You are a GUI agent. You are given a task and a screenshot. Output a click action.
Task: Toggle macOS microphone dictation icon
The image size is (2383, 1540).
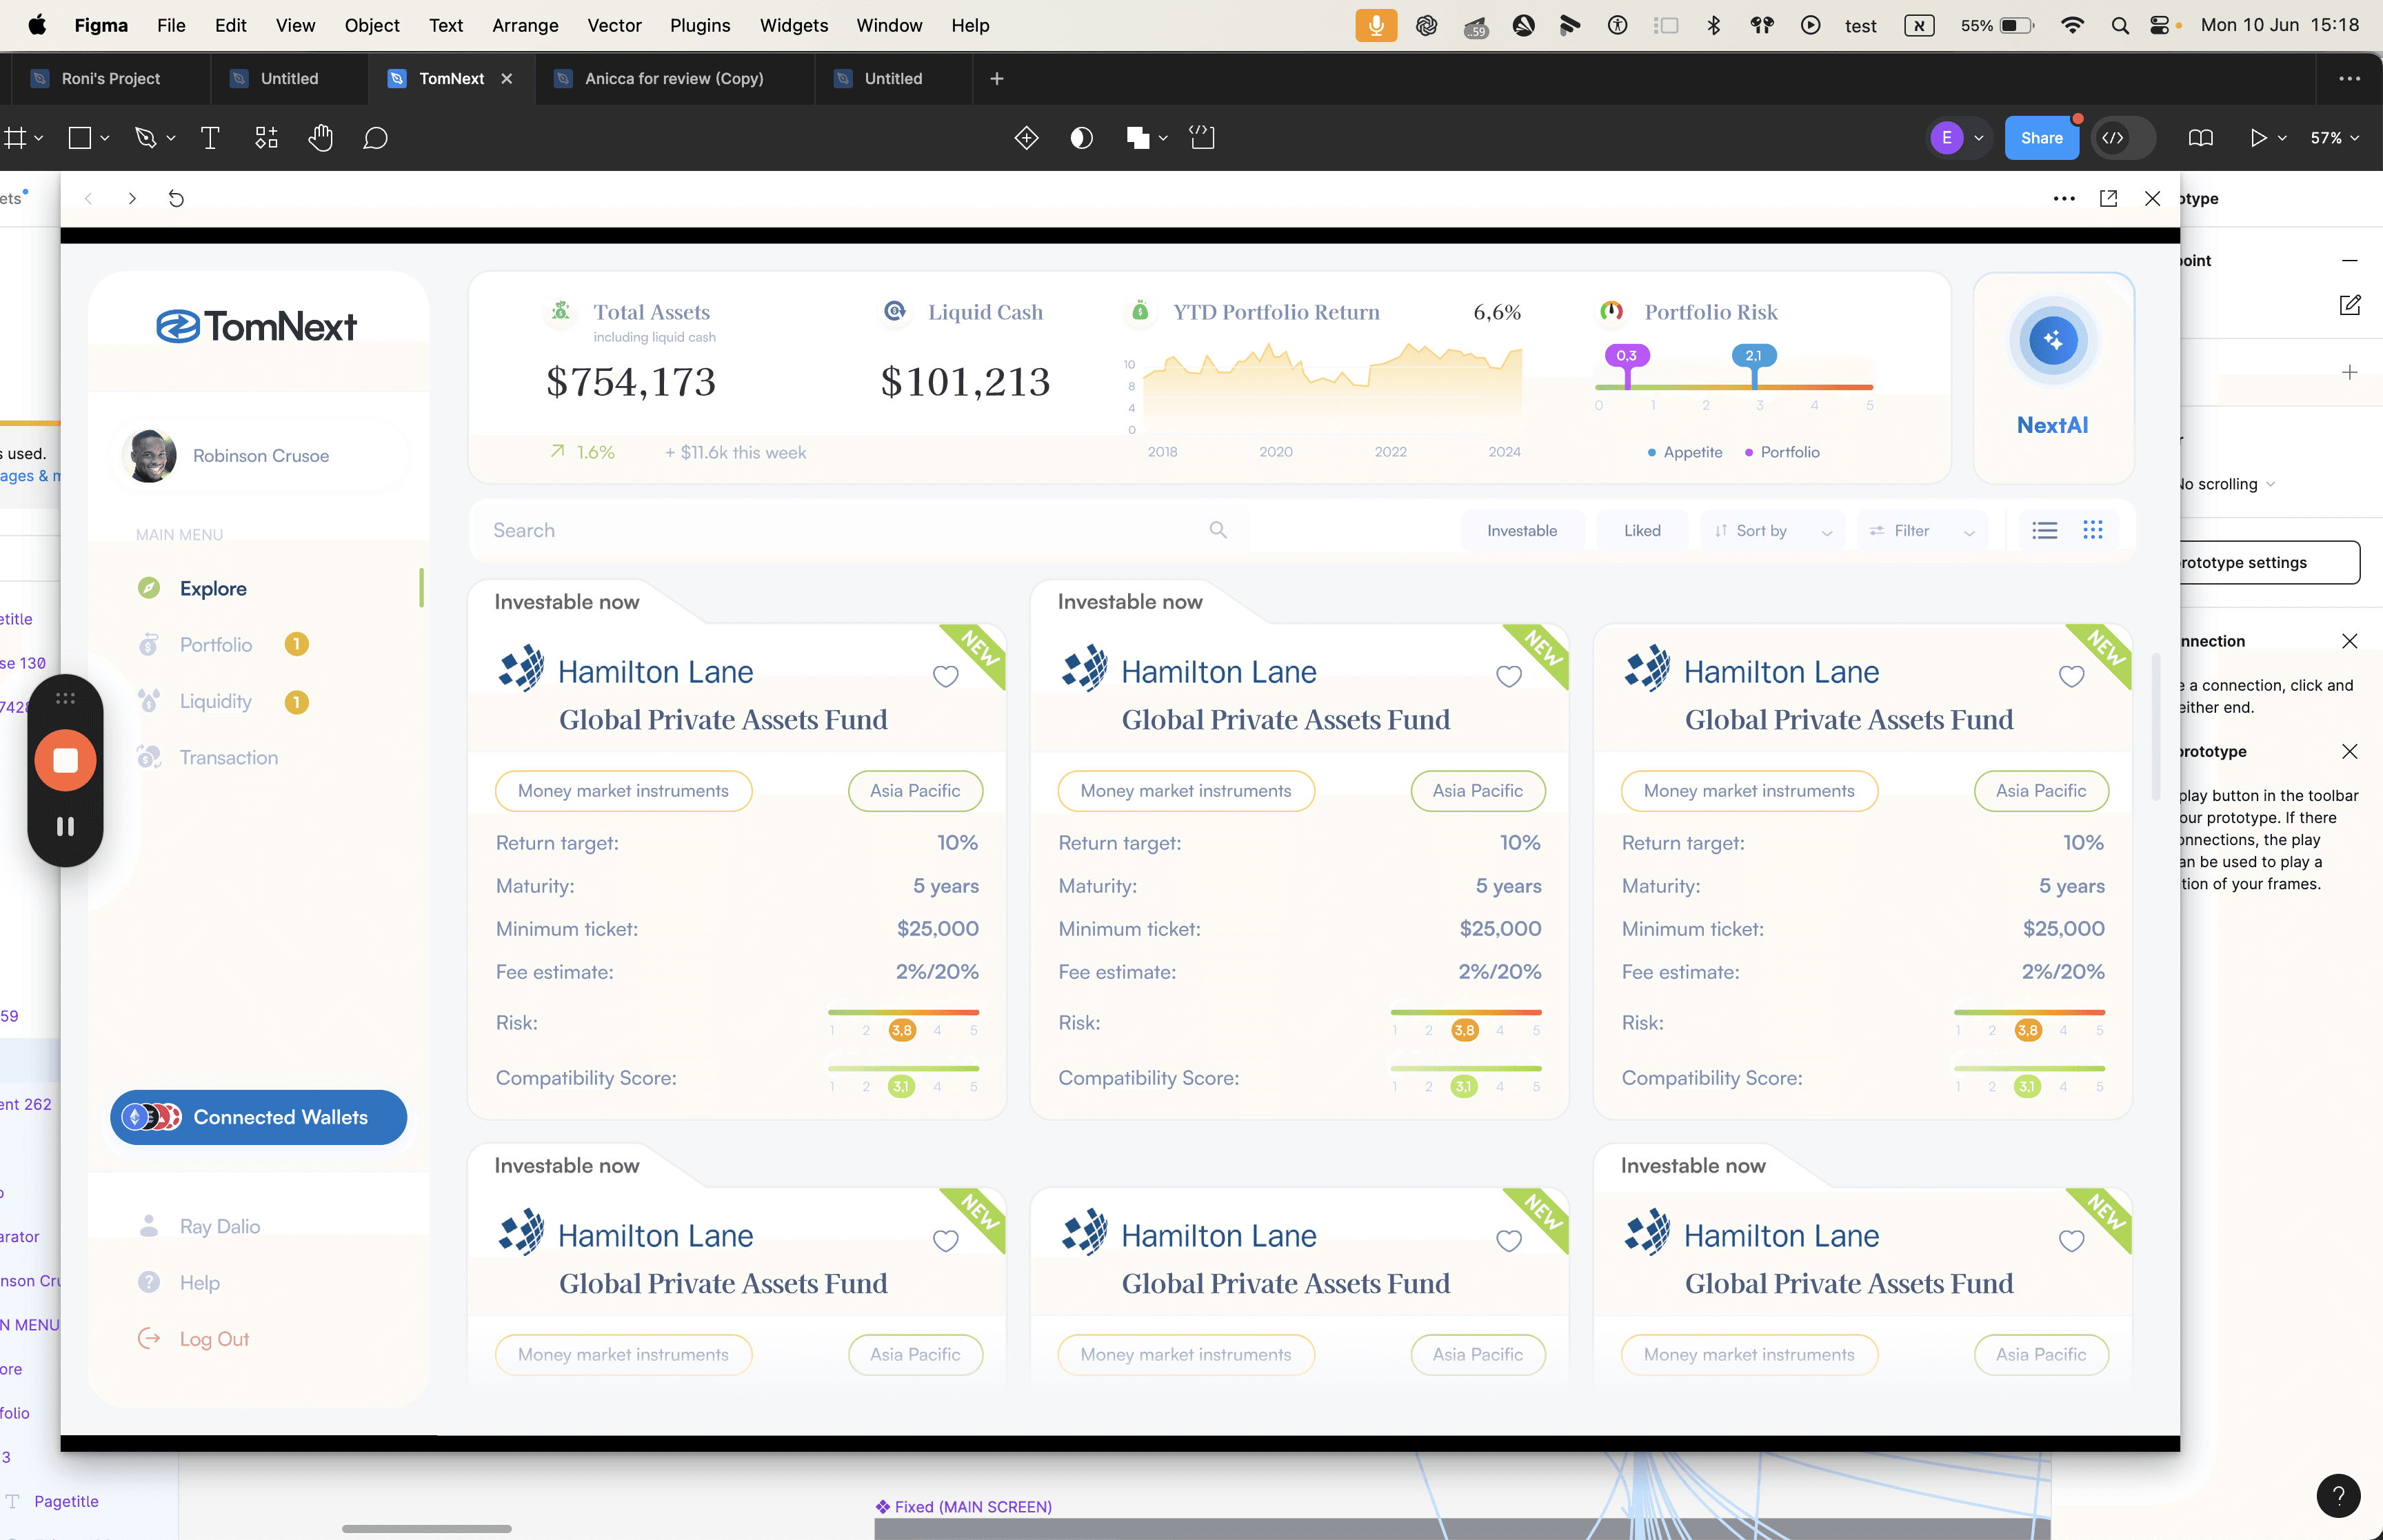coord(1376,25)
